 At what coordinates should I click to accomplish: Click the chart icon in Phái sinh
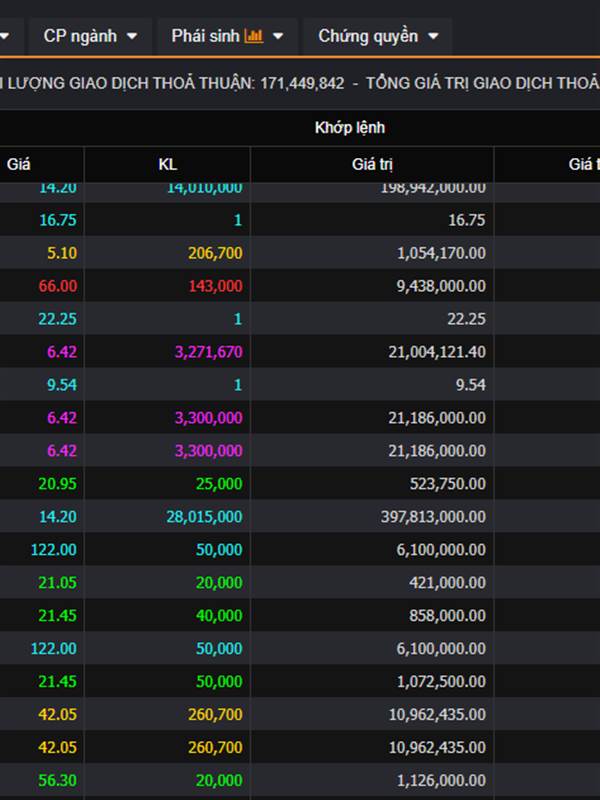click(x=254, y=36)
